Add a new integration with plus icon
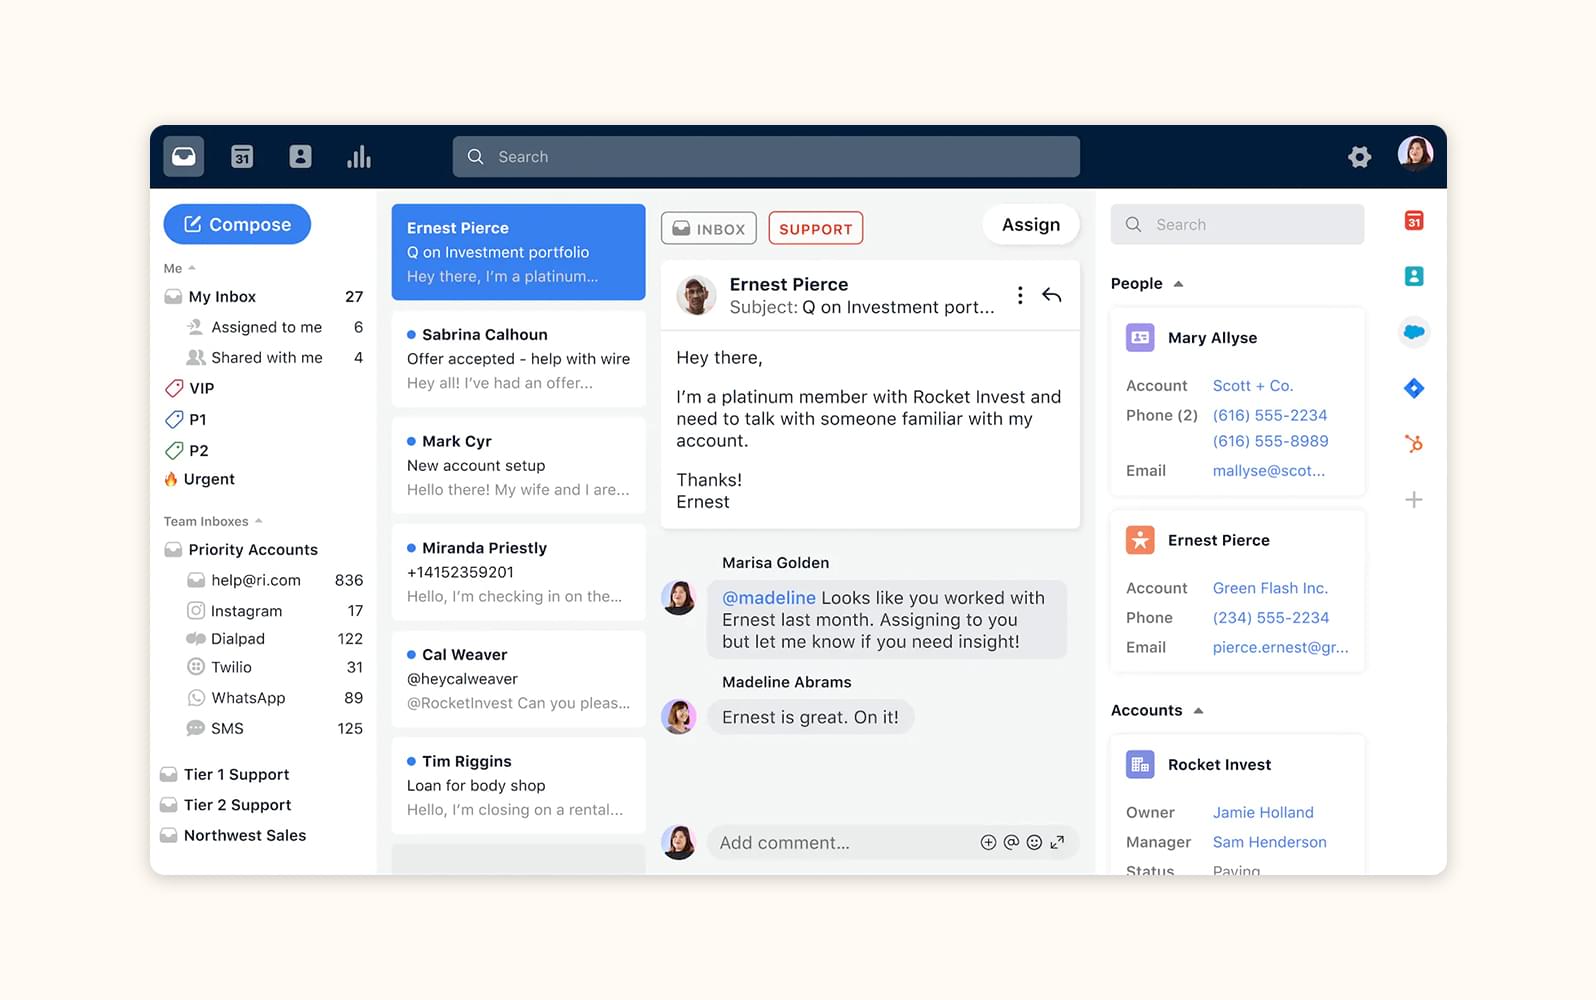The height and width of the screenshot is (1000, 1596). 1413,500
